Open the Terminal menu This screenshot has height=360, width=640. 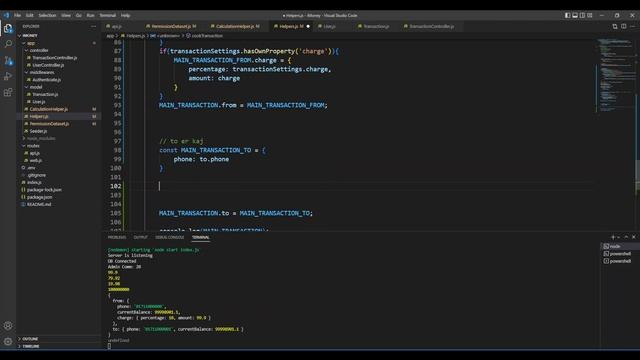(108, 15)
